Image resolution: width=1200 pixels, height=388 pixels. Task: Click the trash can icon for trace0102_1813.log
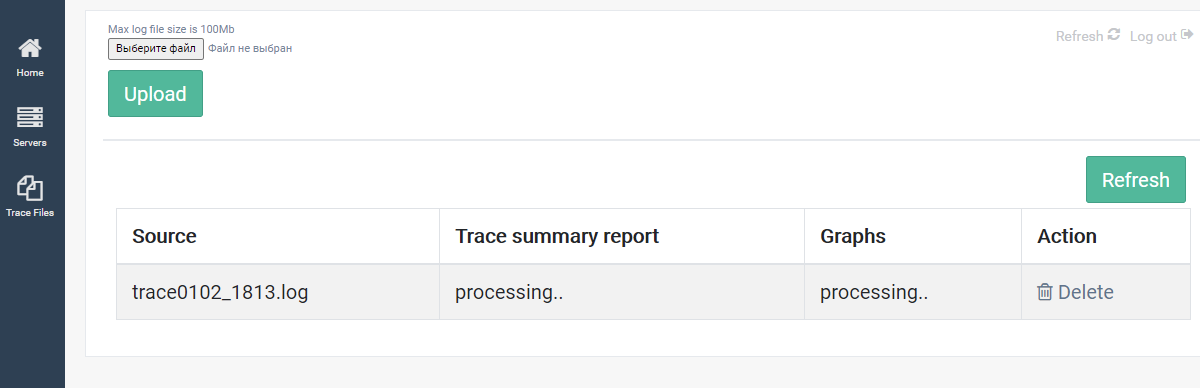coord(1045,292)
